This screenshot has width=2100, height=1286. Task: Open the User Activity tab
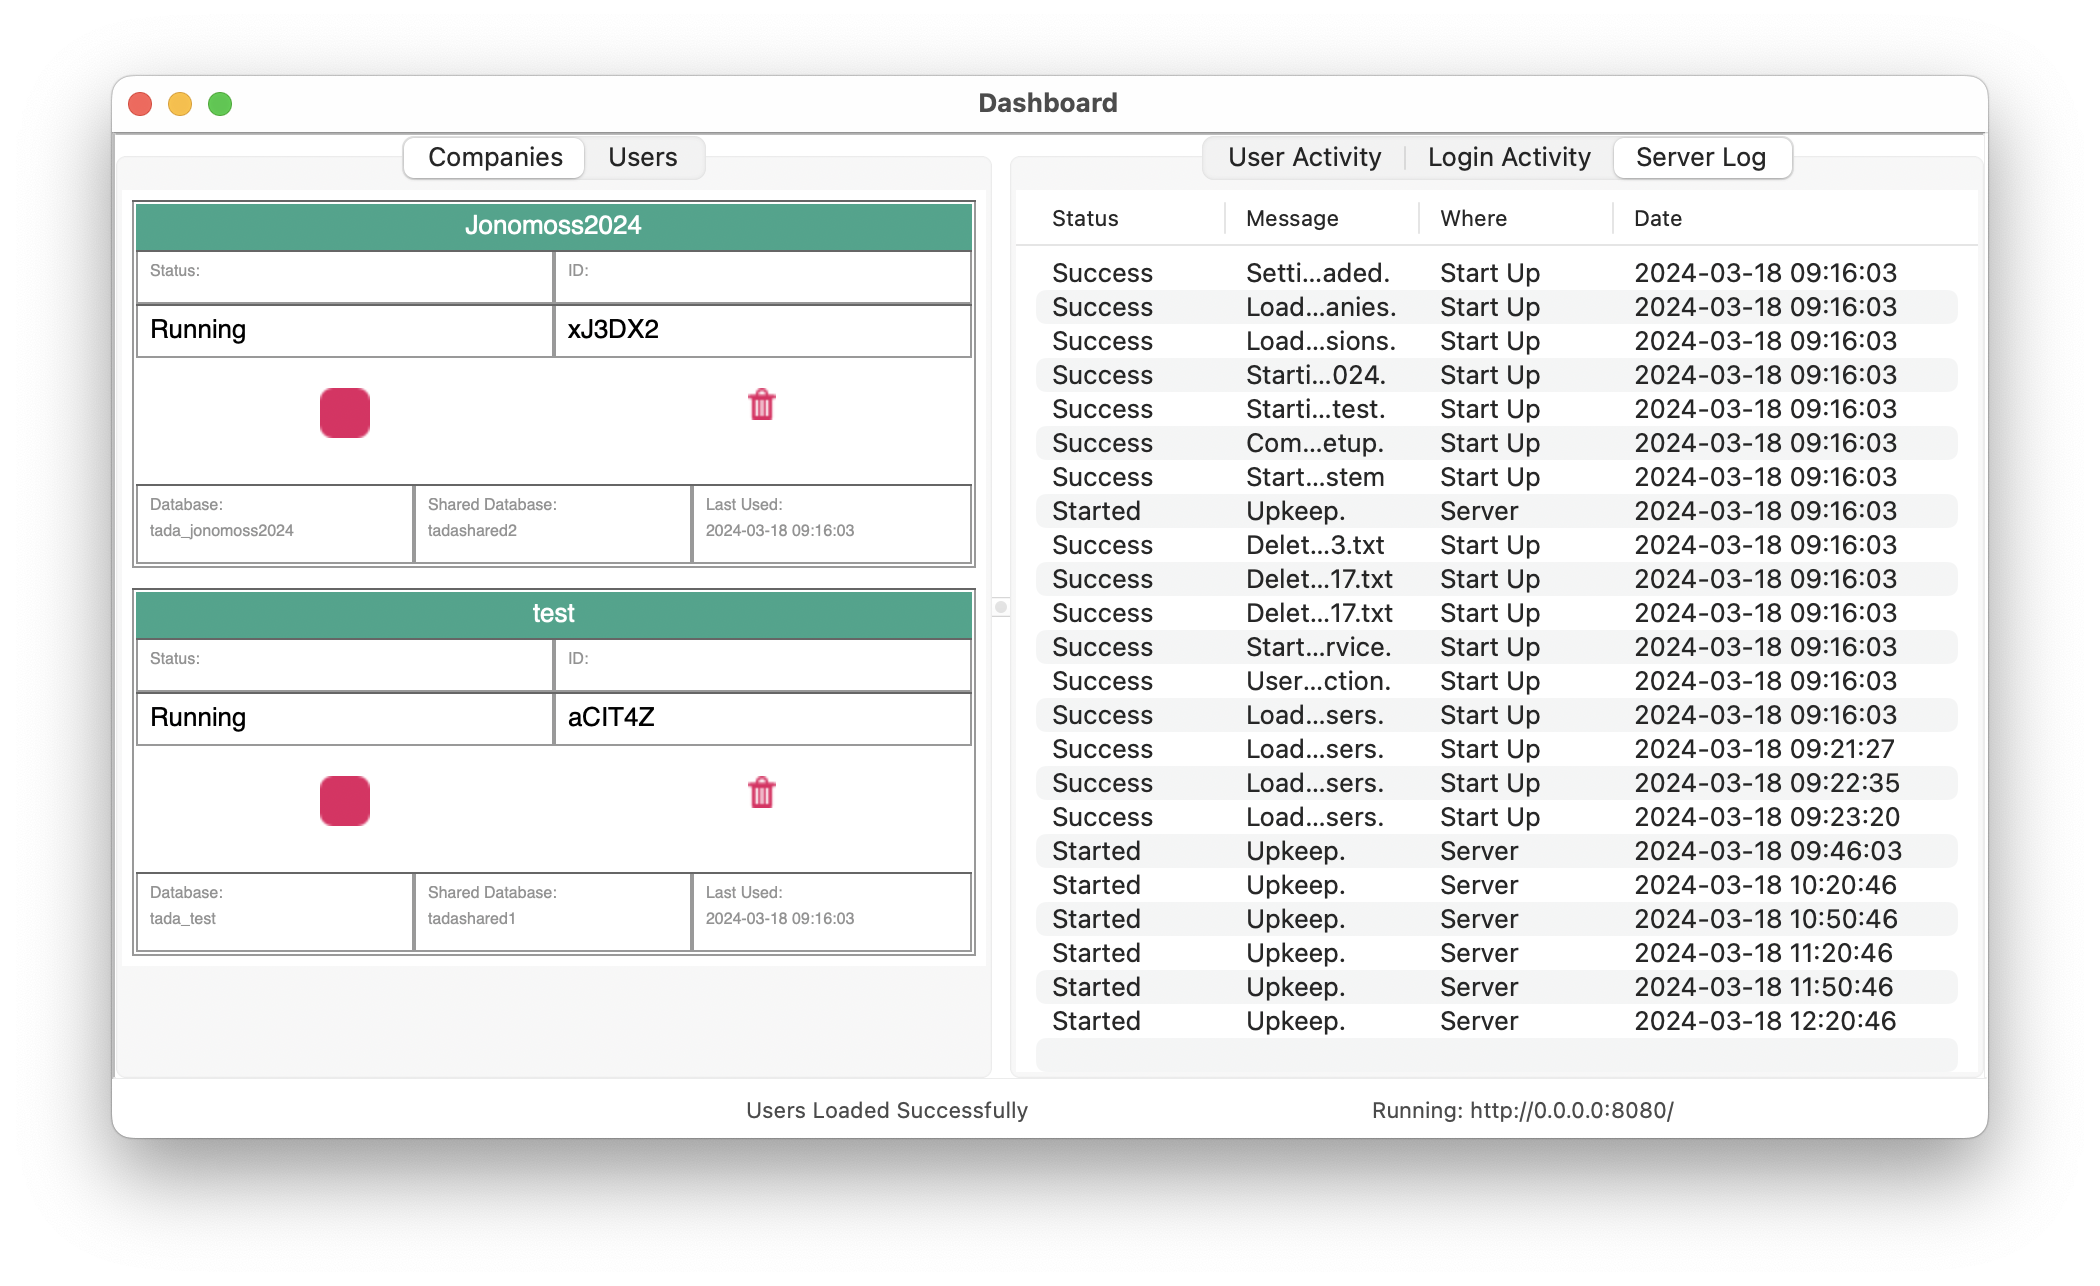[x=1305, y=157]
